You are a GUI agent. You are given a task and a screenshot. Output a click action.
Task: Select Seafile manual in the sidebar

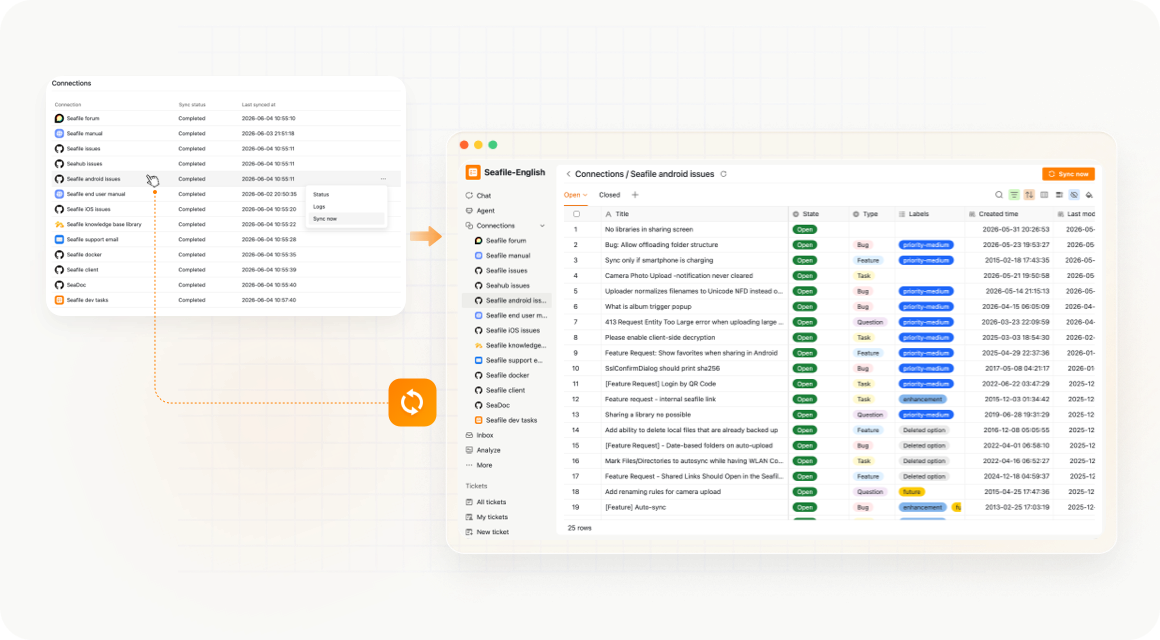pyautogui.click(x=508, y=255)
